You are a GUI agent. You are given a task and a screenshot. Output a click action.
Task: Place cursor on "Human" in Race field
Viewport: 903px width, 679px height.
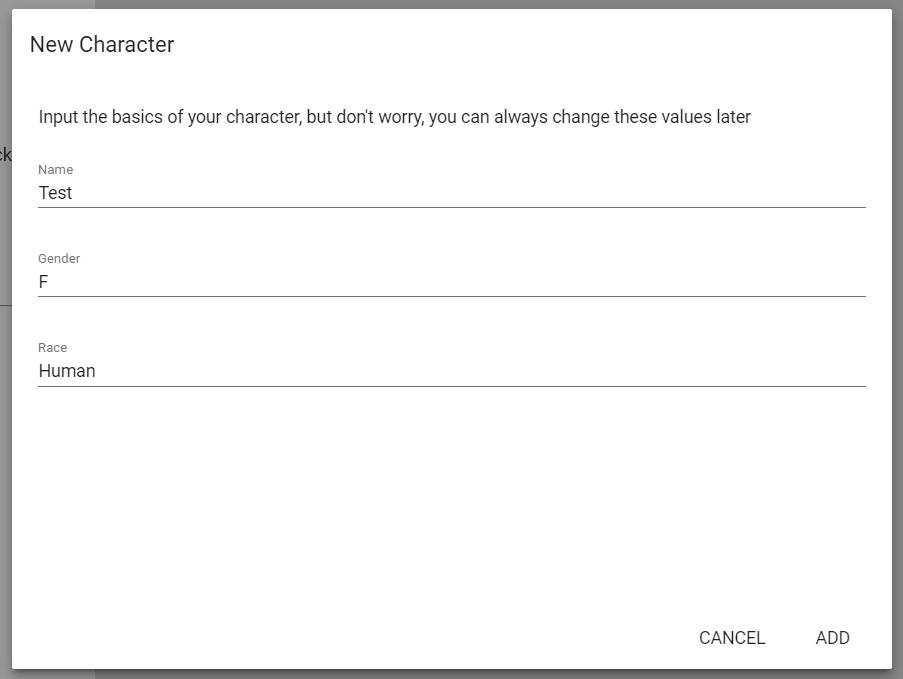click(x=67, y=371)
